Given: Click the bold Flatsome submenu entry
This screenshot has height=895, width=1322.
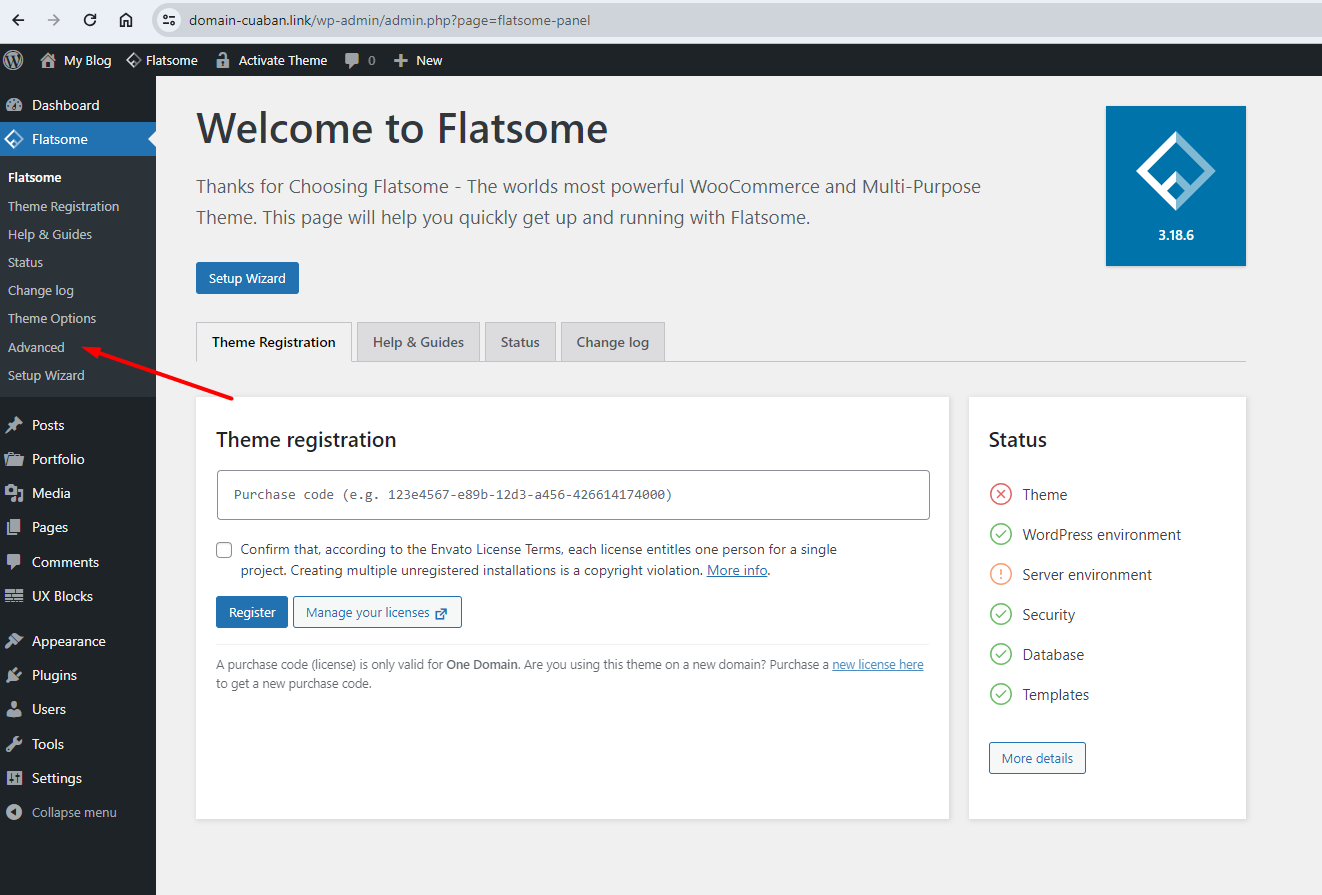Looking at the screenshot, I should (x=35, y=177).
